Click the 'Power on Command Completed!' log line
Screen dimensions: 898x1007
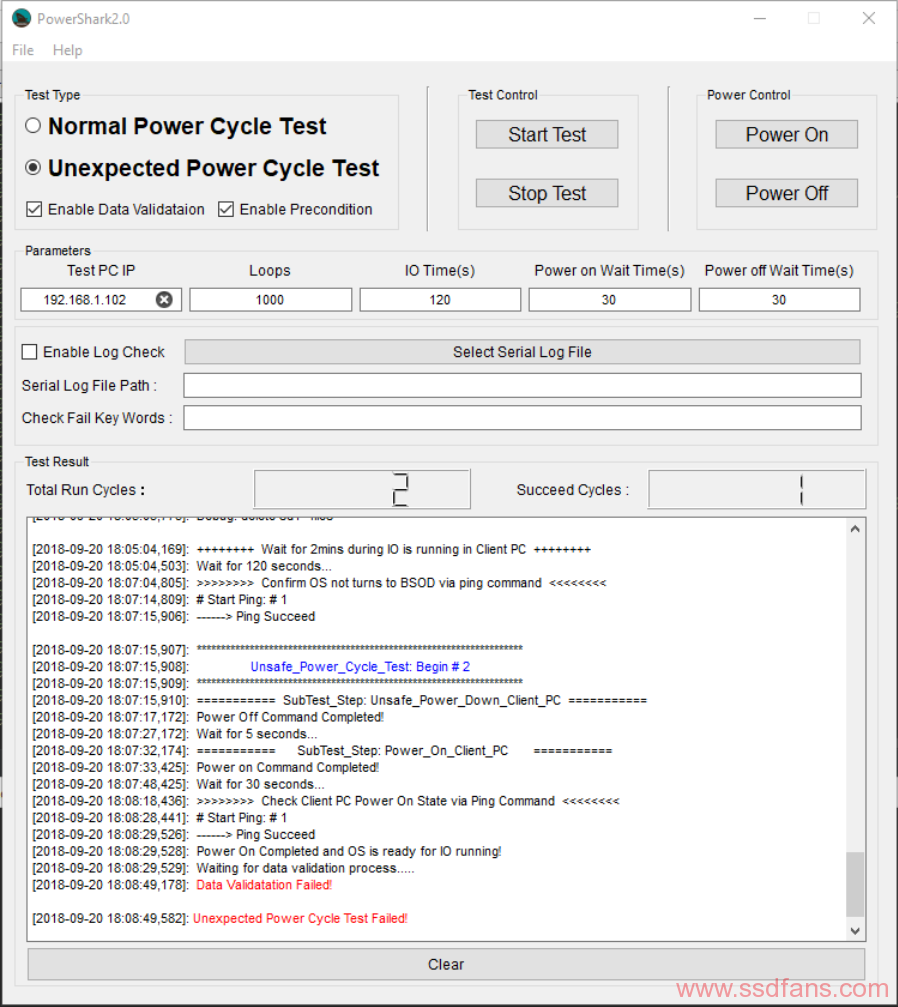tap(287, 767)
